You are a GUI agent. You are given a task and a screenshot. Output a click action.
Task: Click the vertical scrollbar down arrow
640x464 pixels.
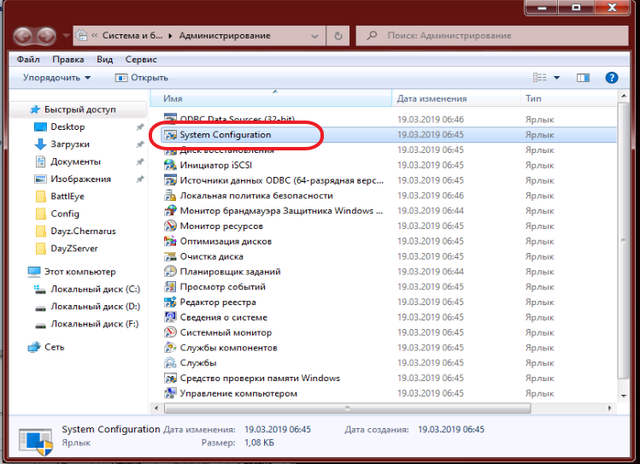(x=623, y=395)
